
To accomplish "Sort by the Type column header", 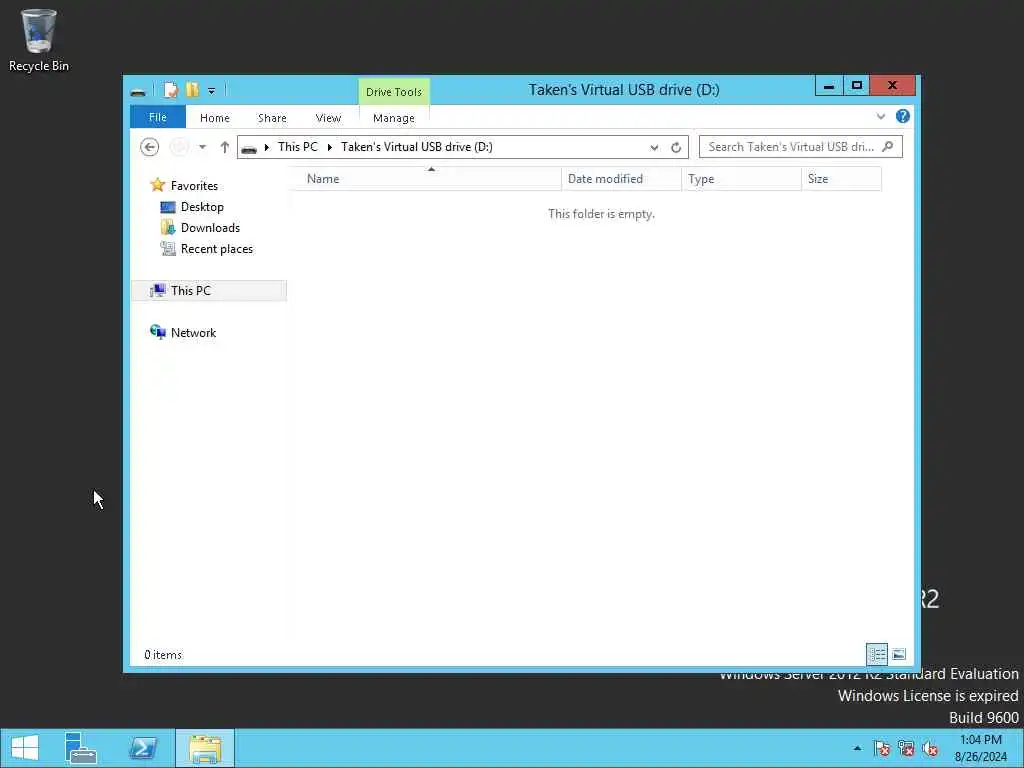I will click(741, 179).
